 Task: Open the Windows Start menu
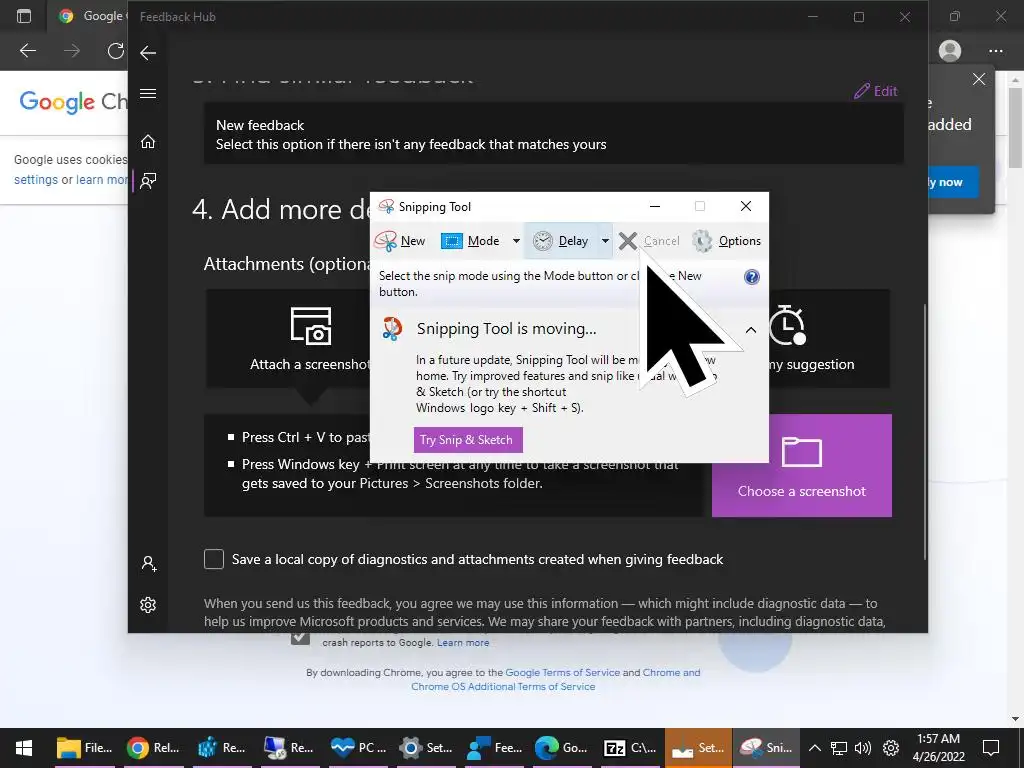(24, 748)
